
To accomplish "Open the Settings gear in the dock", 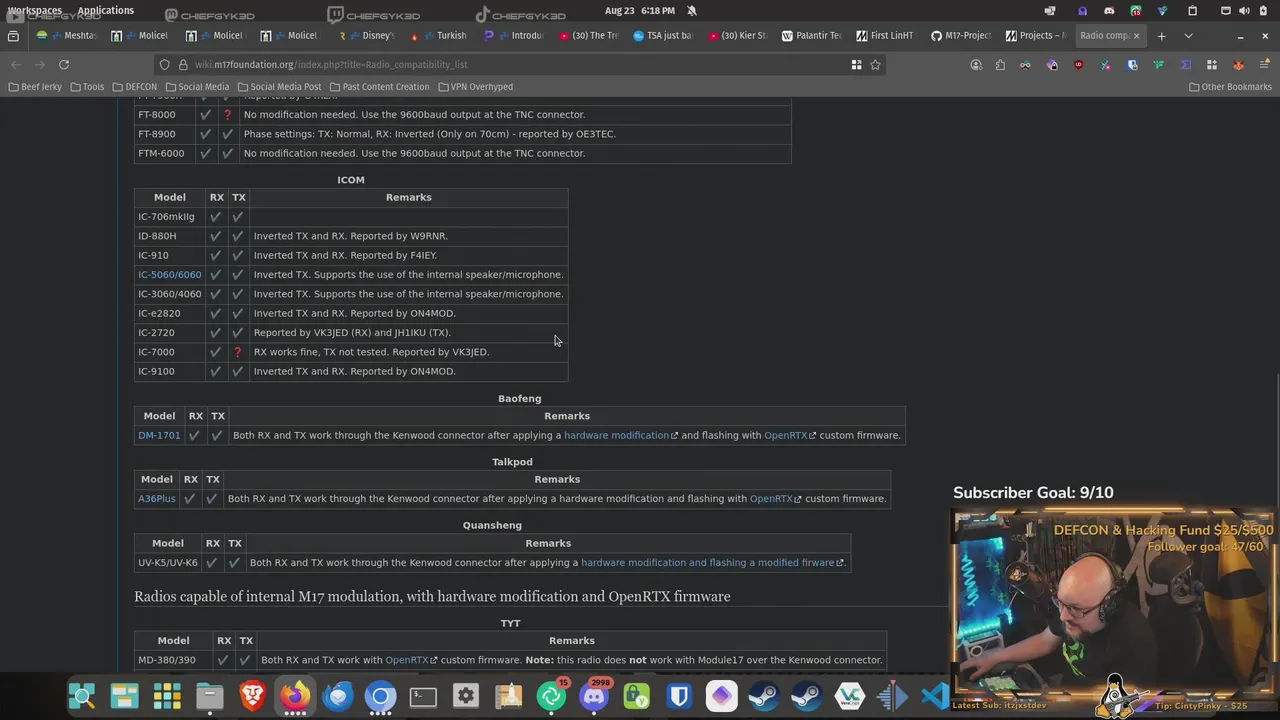I will 466,695.
